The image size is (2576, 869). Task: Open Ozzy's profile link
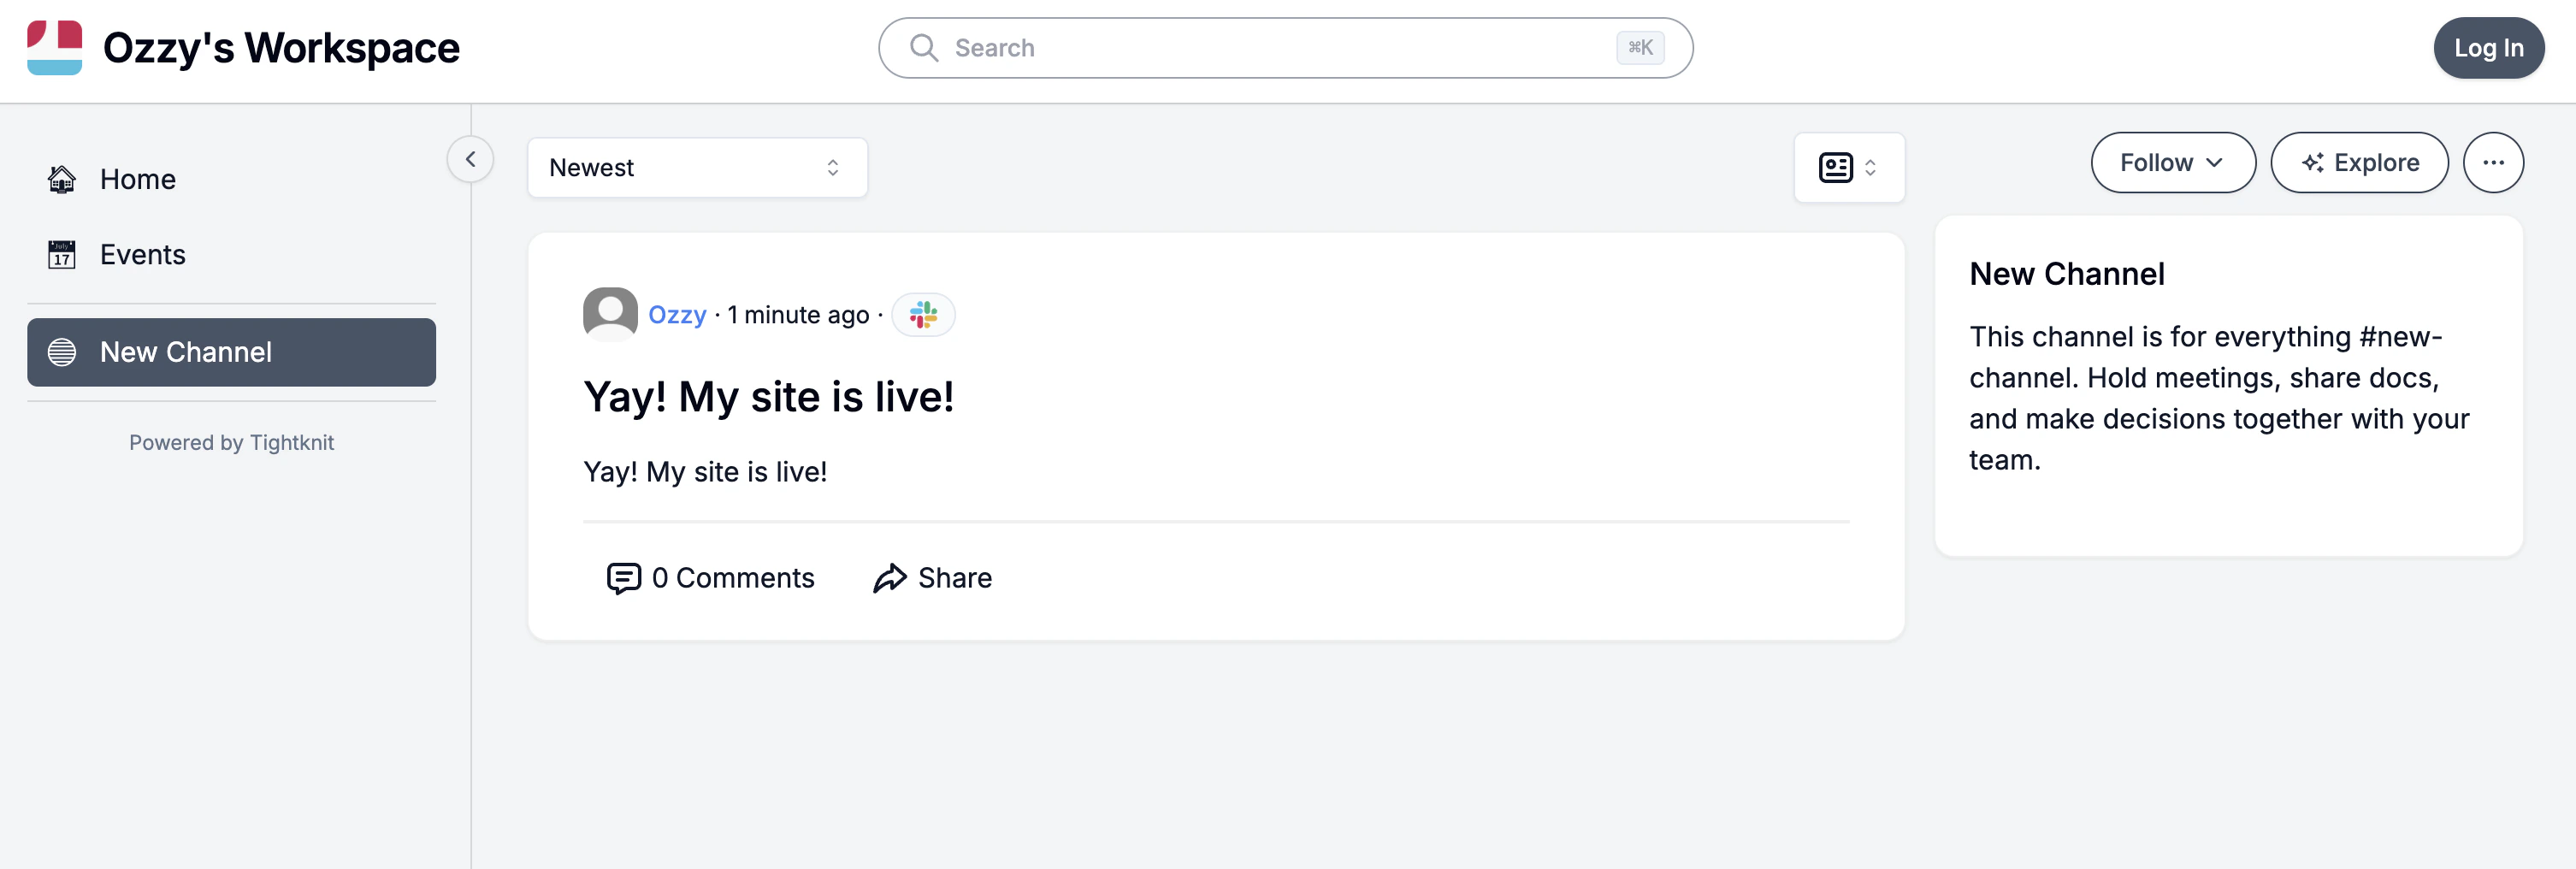pyautogui.click(x=677, y=314)
